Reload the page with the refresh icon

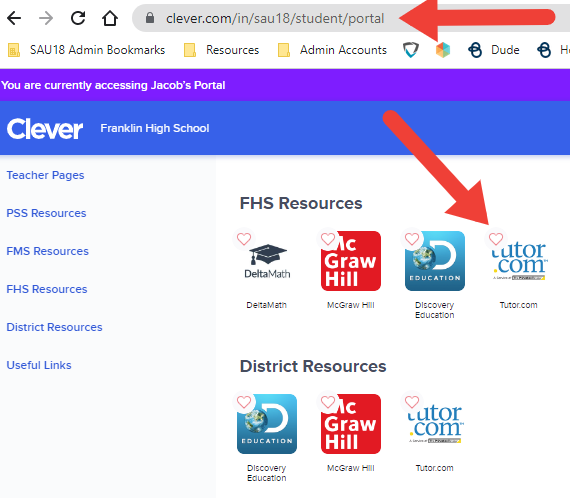(78, 18)
